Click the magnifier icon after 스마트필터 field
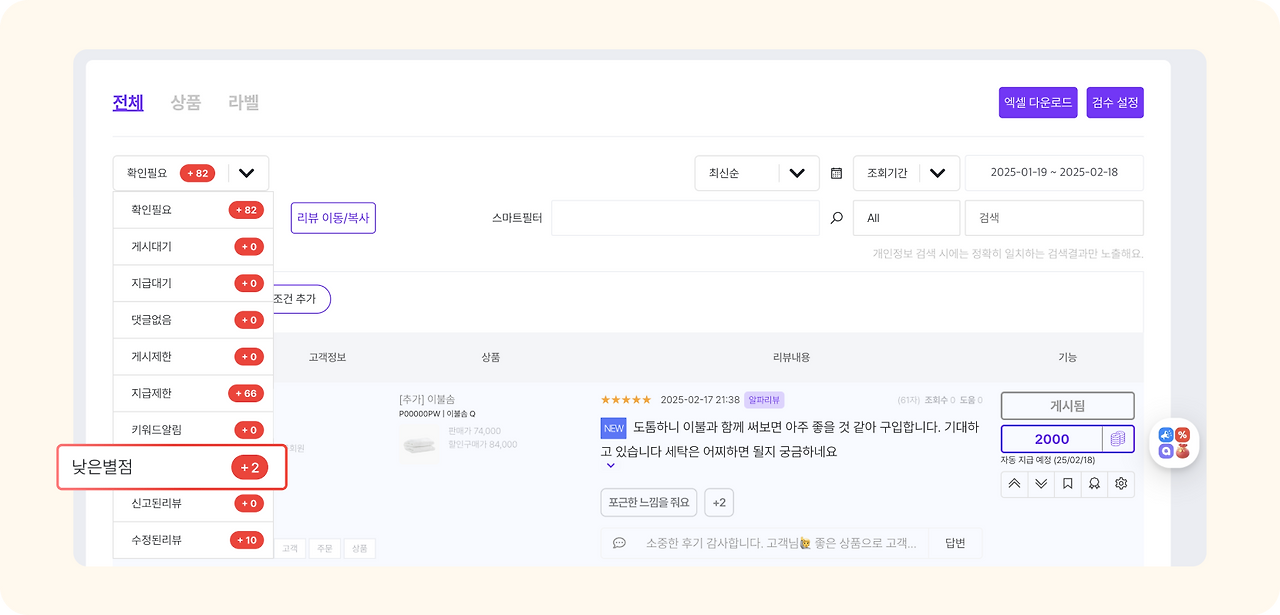 click(x=837, y=217)
